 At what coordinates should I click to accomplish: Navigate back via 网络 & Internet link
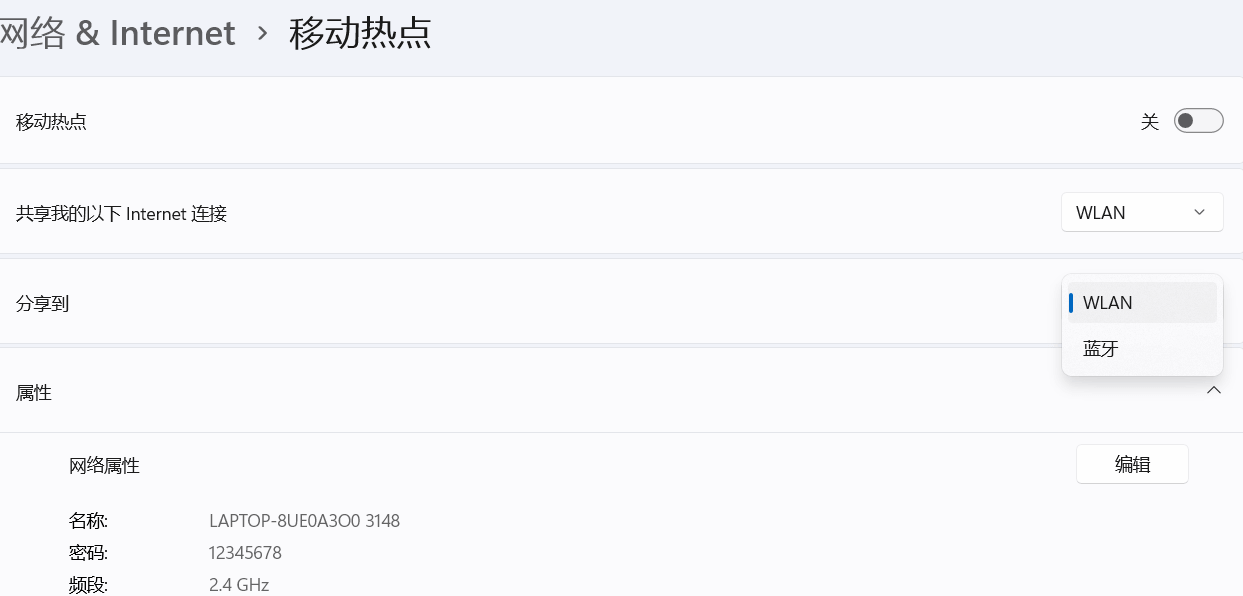coord(117,33)
